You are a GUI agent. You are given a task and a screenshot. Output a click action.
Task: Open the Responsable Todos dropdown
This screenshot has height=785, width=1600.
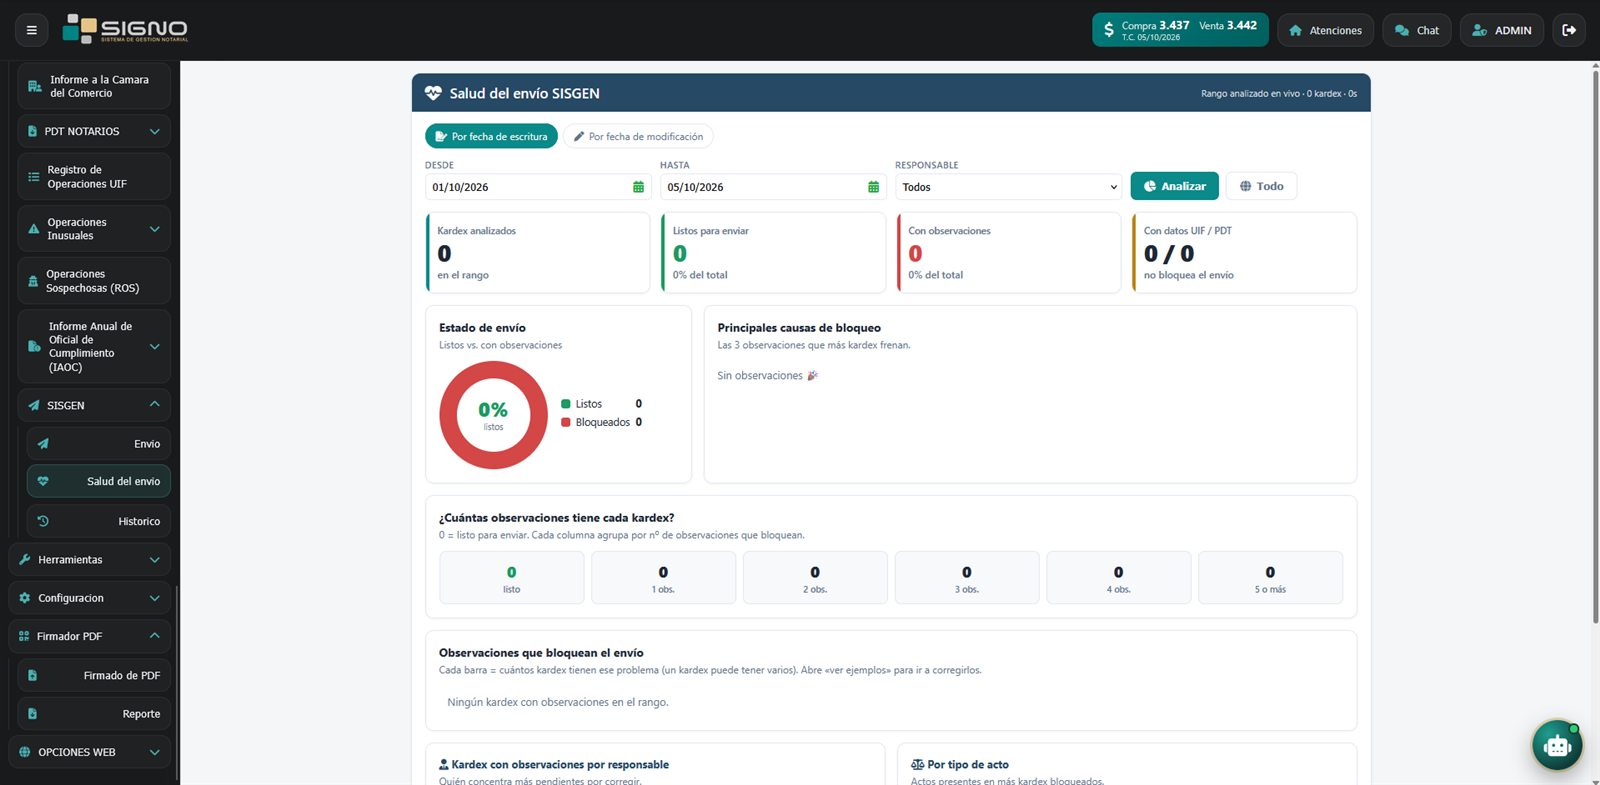point(1008,187)
